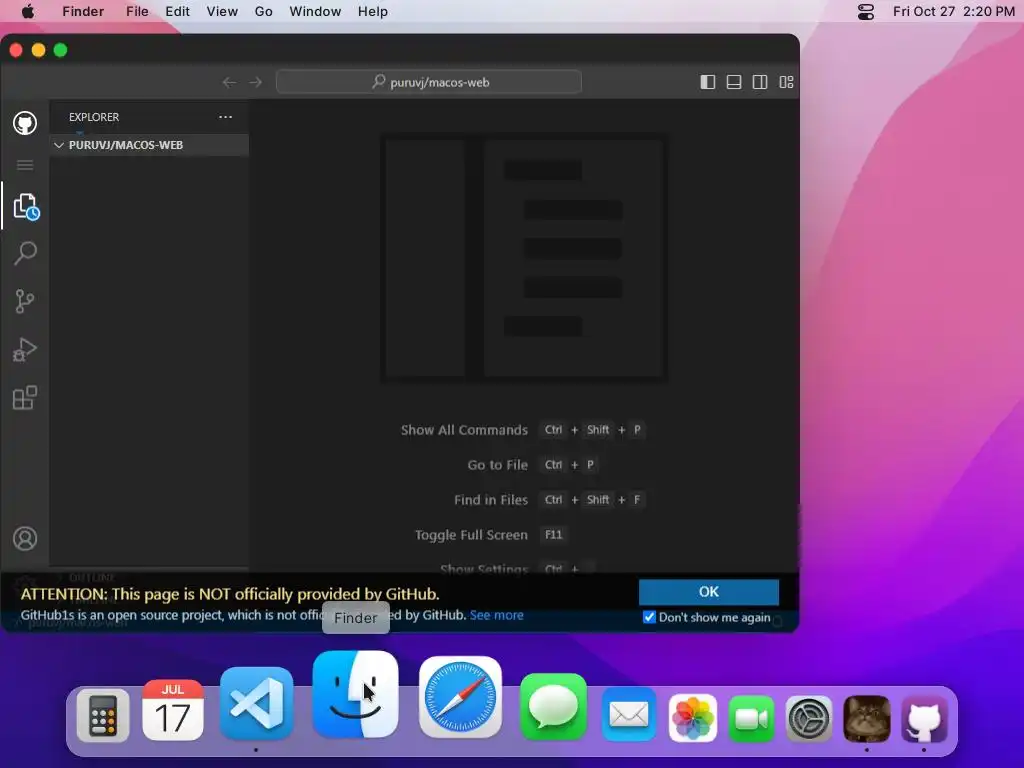
Task: Uncheck Don't show me again
Action: [x=649, y=617]
